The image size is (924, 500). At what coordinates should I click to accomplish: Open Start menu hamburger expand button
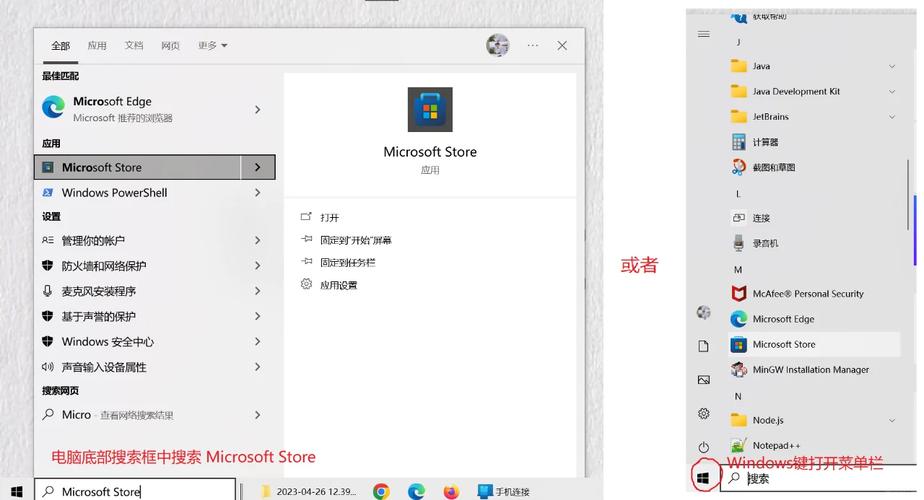(704, 34)
